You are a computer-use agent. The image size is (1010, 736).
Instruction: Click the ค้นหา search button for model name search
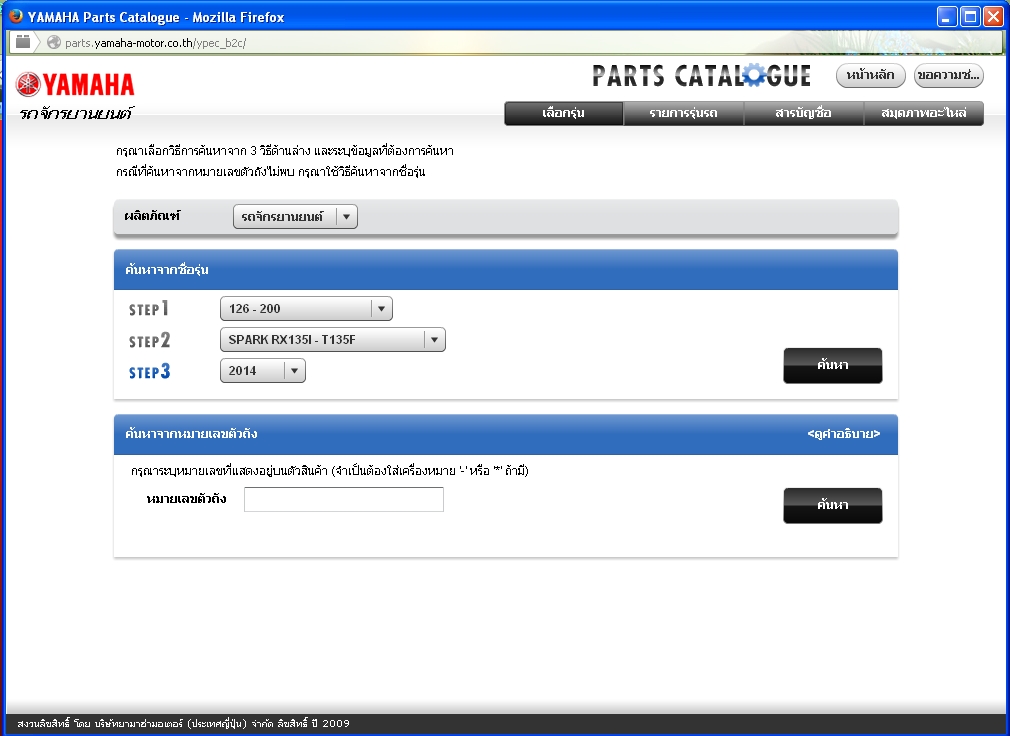tap(833, 365)
